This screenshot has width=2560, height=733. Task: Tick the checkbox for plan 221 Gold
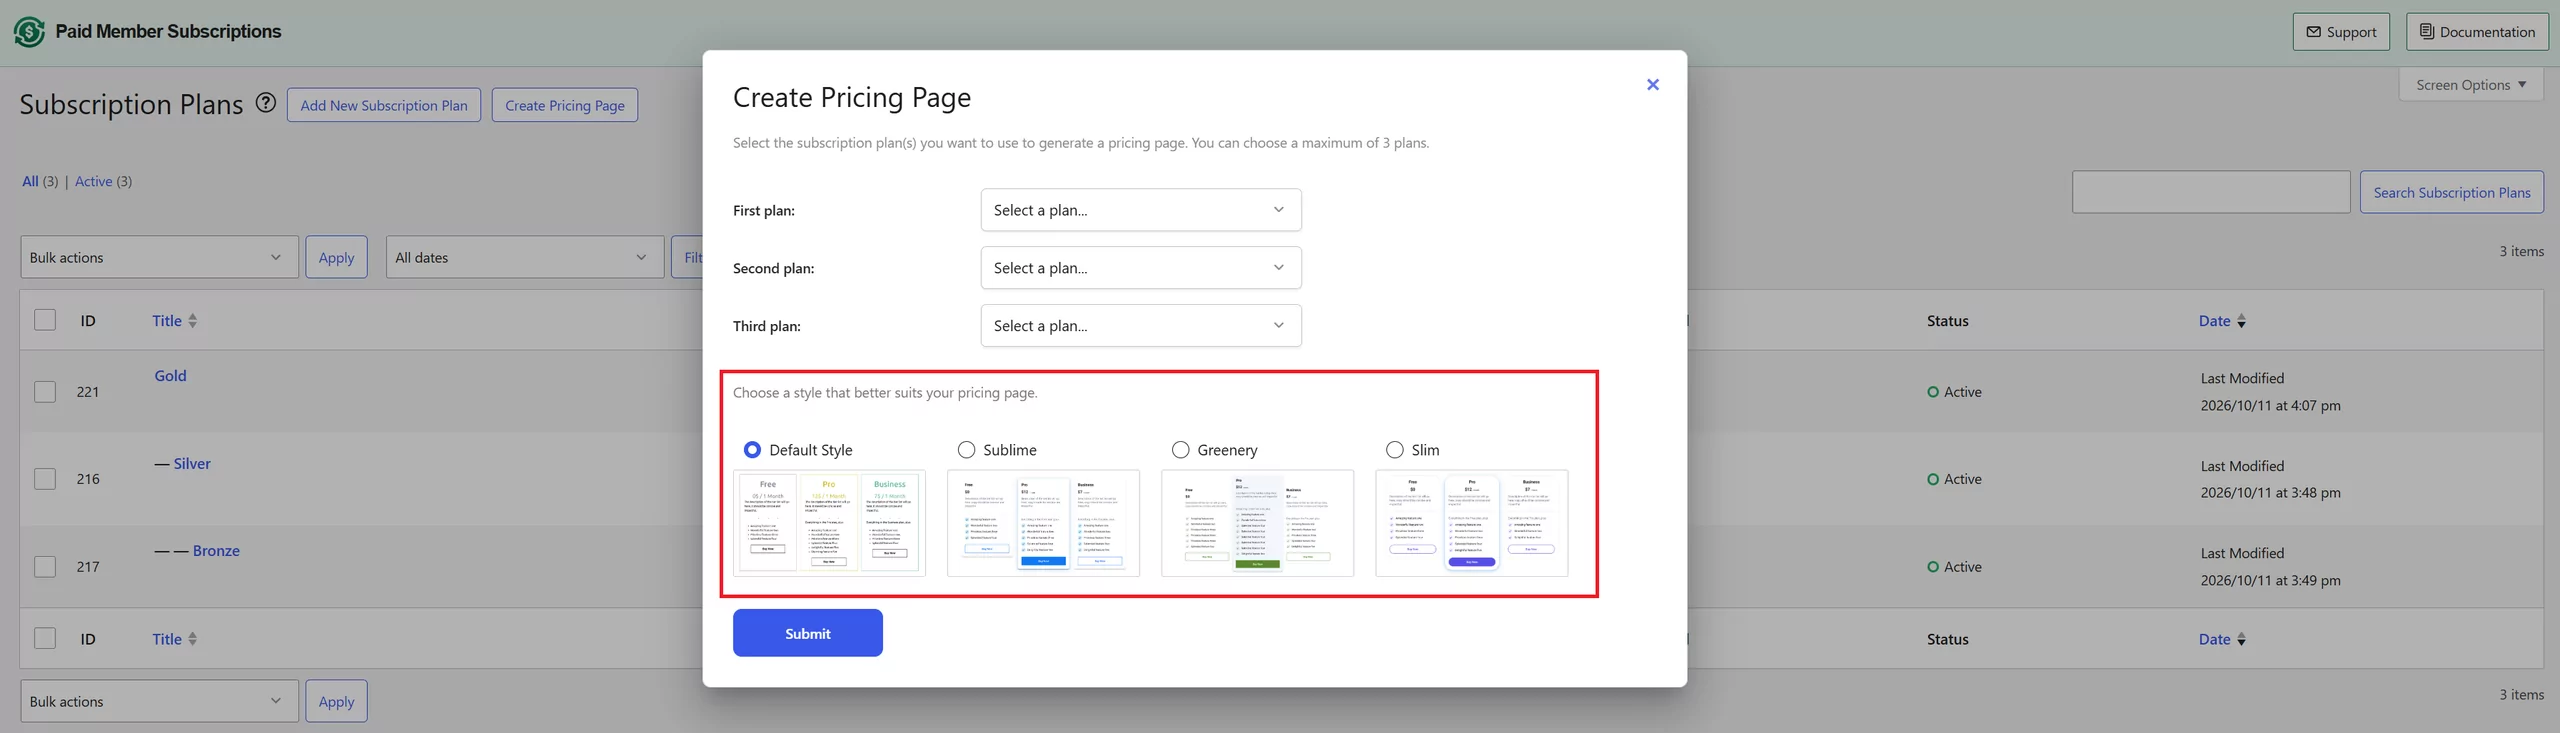pyautogui.click(x=45, y=392)
